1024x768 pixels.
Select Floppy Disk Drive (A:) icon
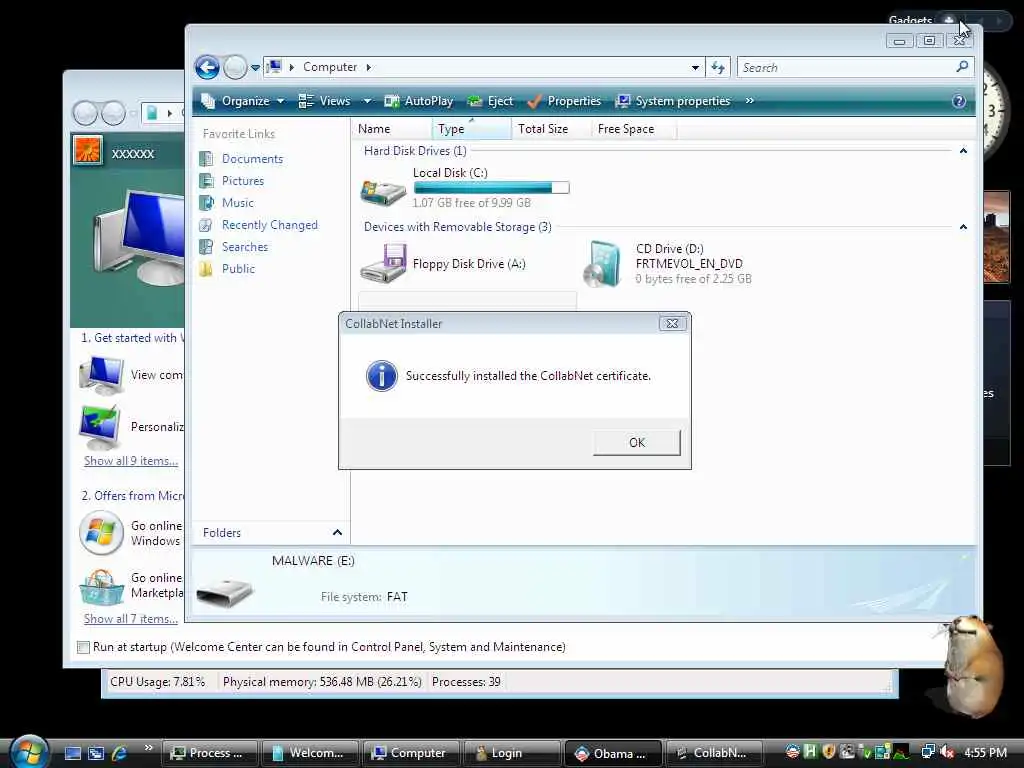pos(383,264)
